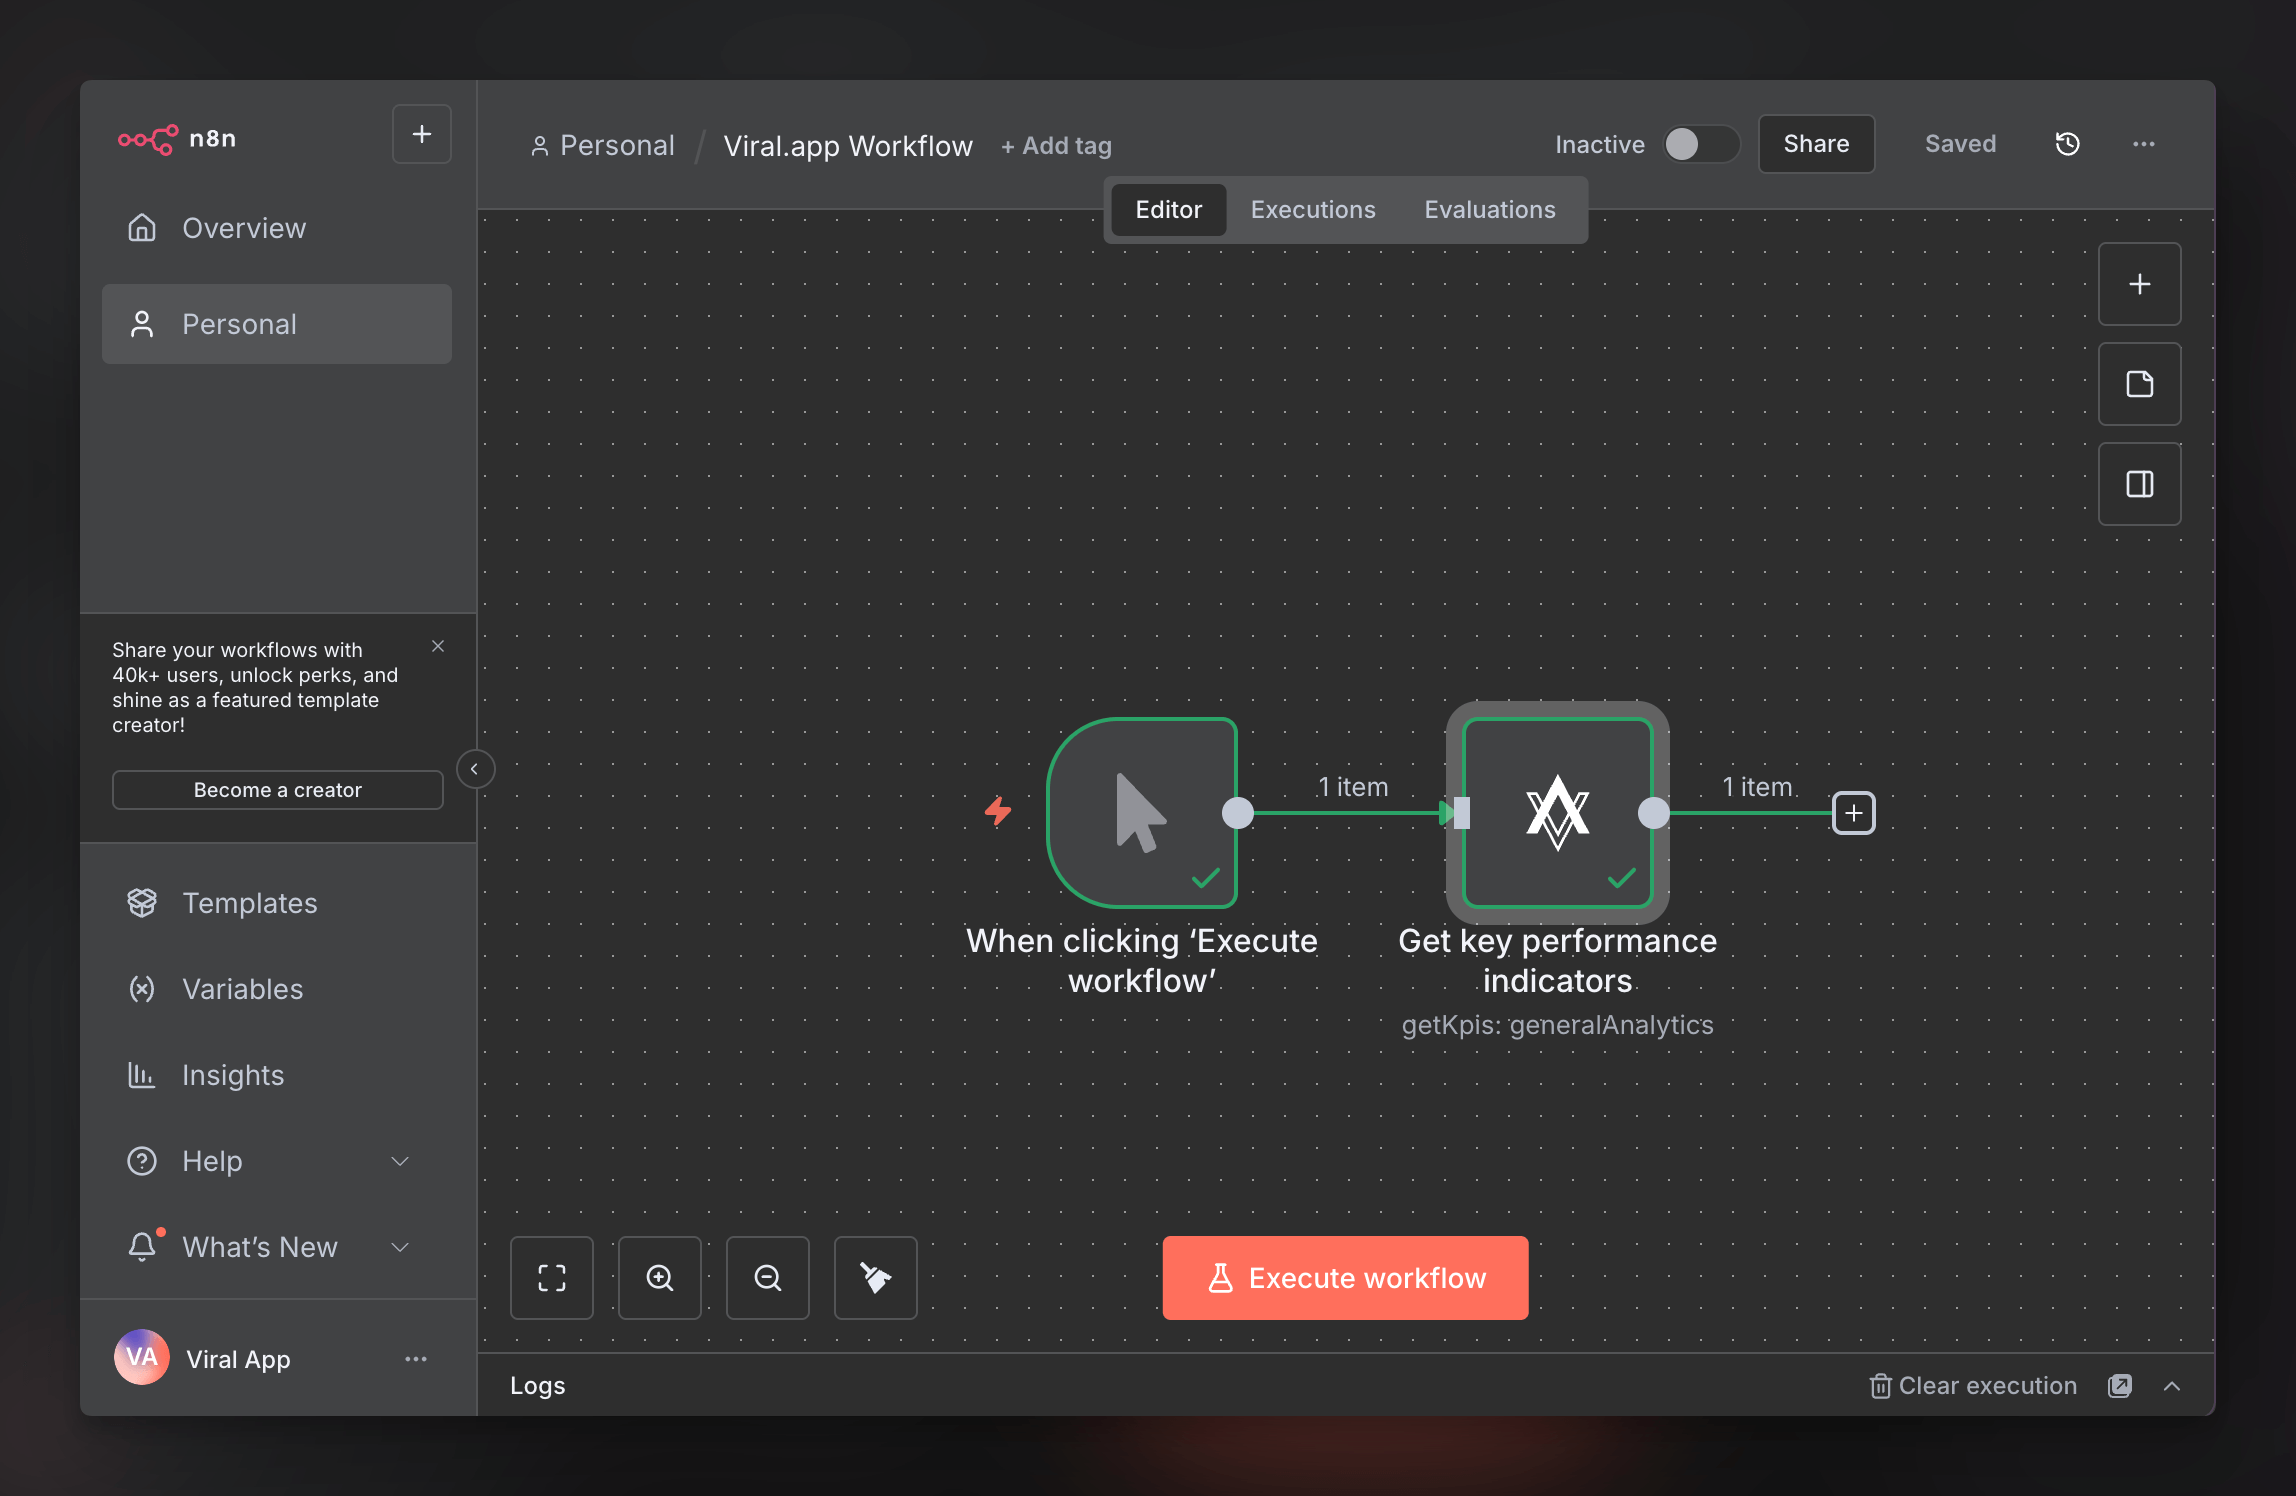Add a sticky note from the right toolbar
This screenshot has width=2296, height=1496.
click(x=2139, y=384)
